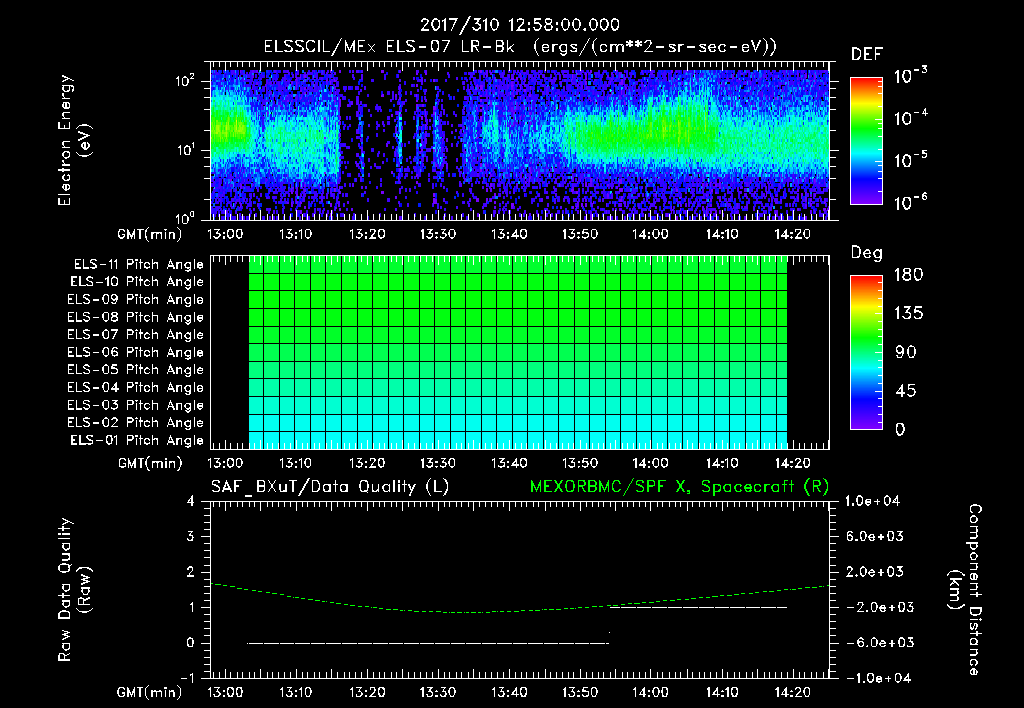The height and width of the screenshot is (708, 1024).
Task: Click the 10^2 tick on the electron energy axis
Action: click(x=185, y=81)
